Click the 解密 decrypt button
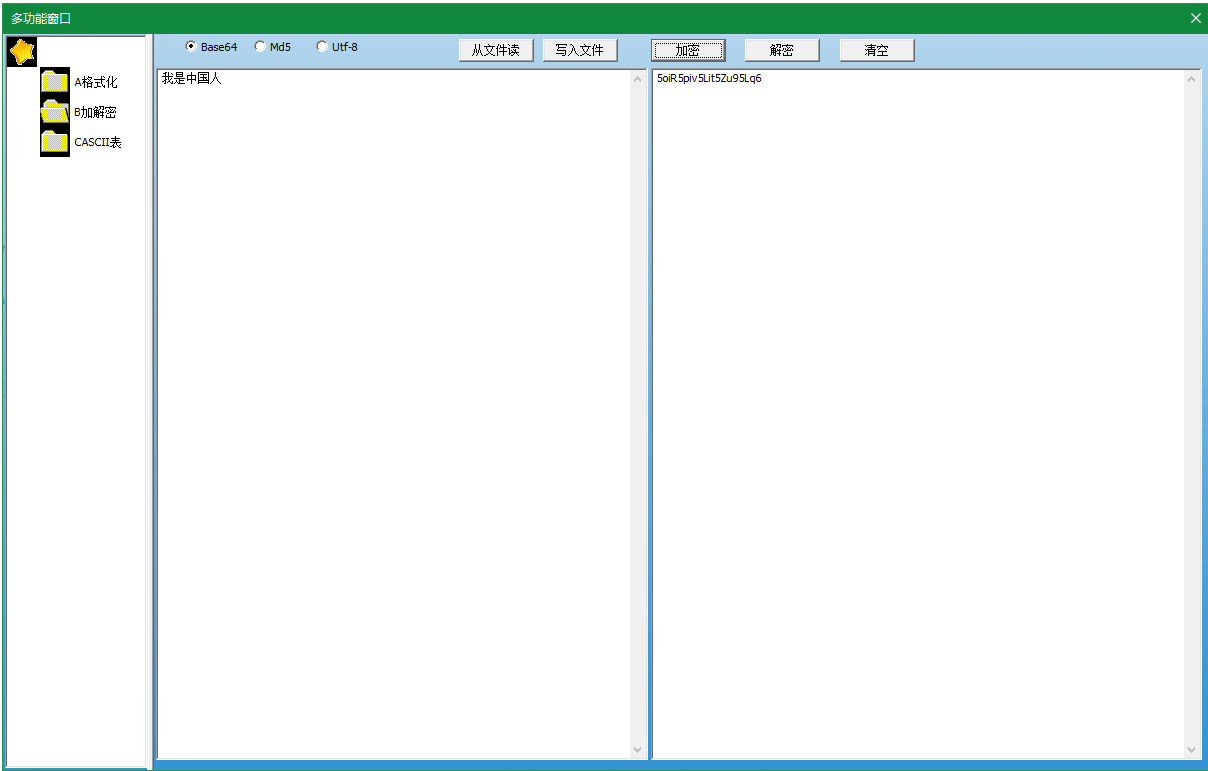Viewport: 1208px width, 771px height. 782,50
